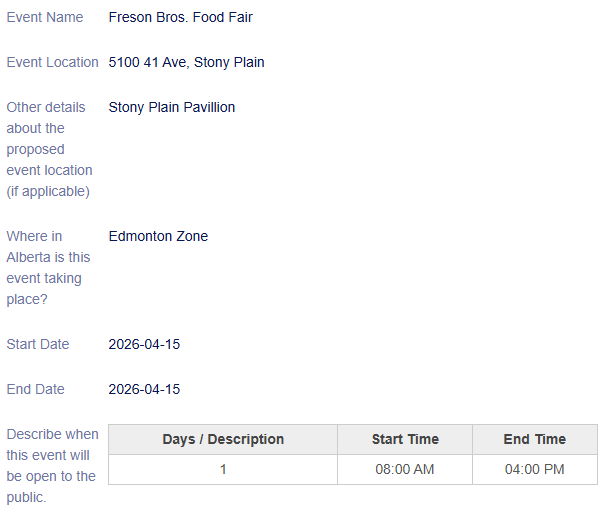Image resolution: width=604 pixels, height=511 pixels.
Task: Click the End Time column header
Action: point(535,439)
